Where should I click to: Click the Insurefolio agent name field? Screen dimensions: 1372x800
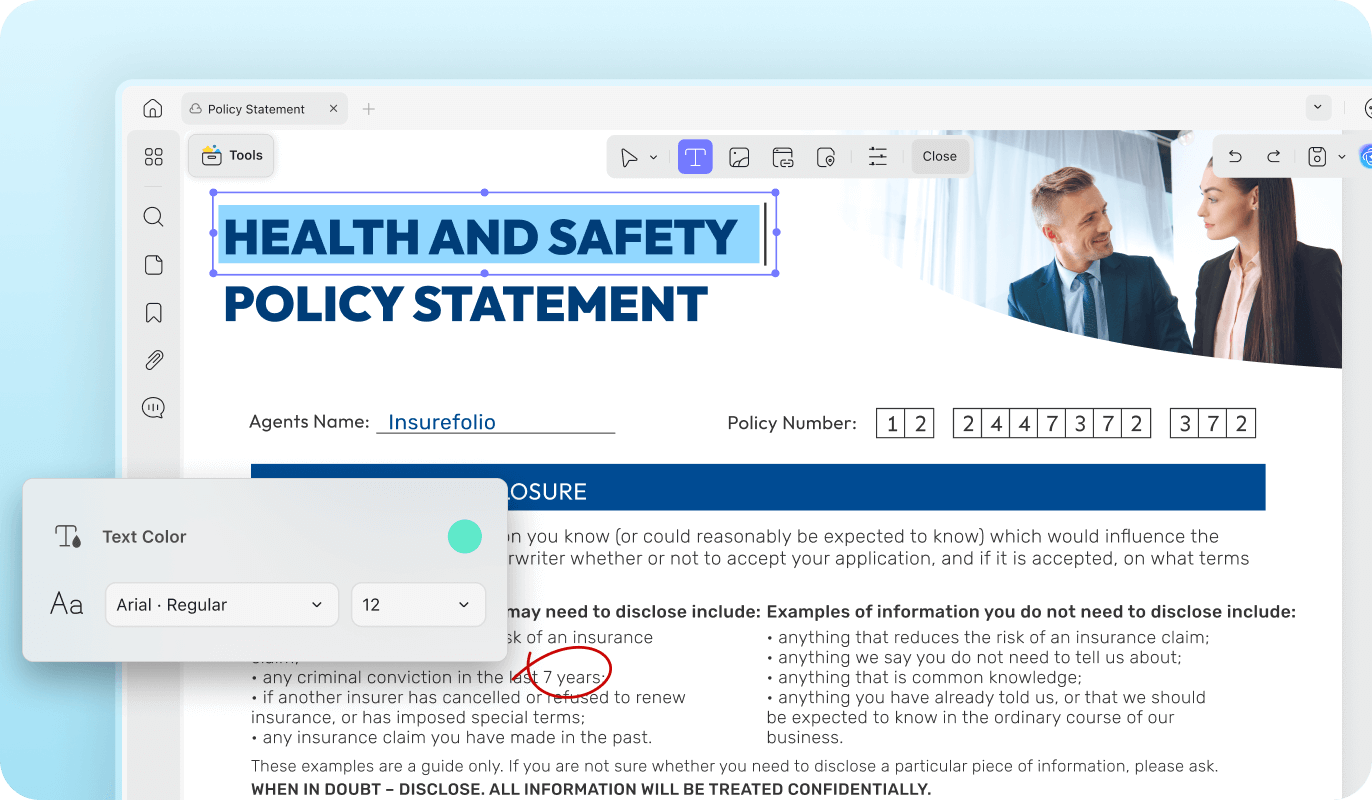[495, 422]
